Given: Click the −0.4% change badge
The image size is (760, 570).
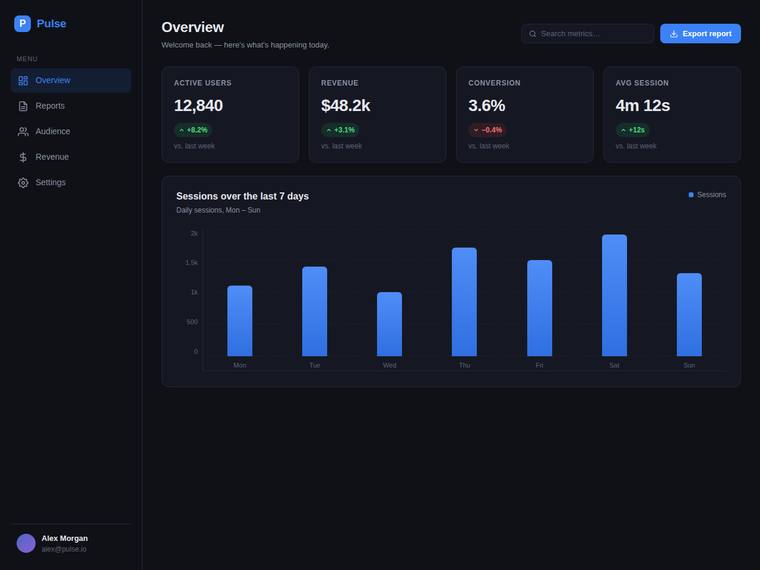Looking at the screenshot, I should point(488,130).
